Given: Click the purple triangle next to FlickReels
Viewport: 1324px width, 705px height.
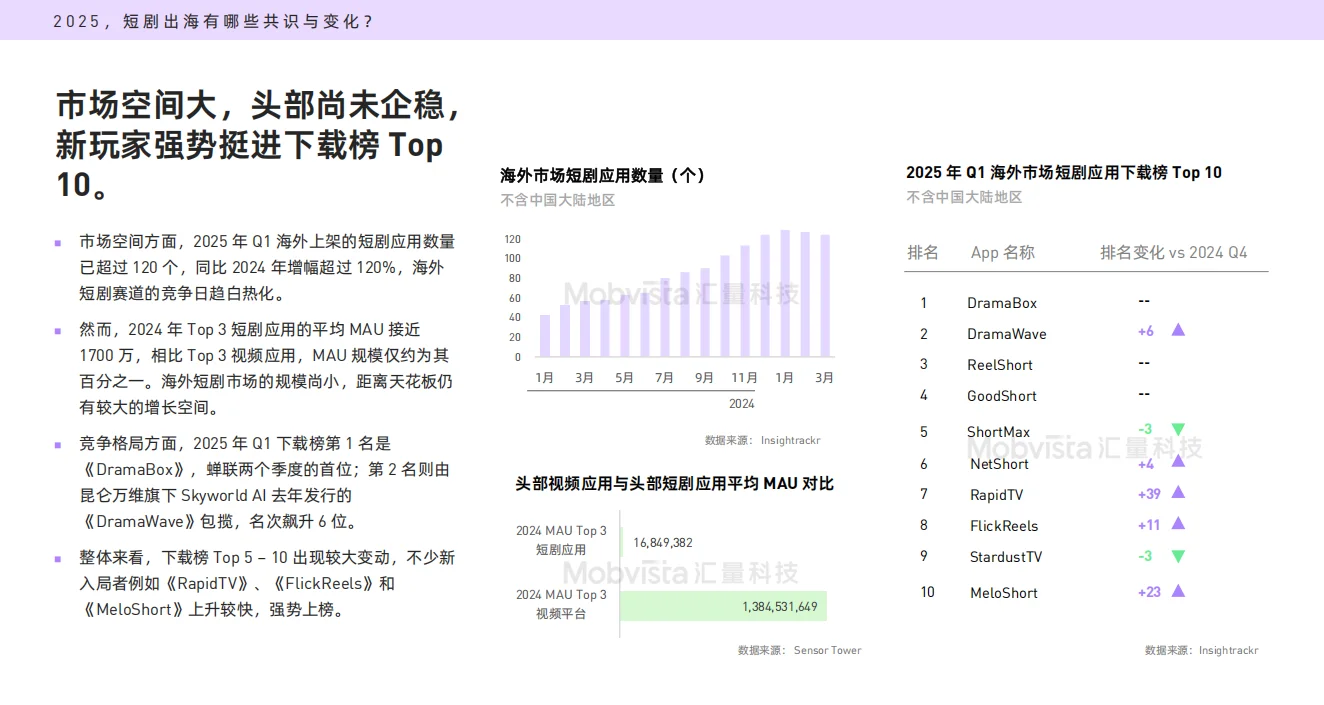Looking at the screenshot, I should [x=1178, y=525].
